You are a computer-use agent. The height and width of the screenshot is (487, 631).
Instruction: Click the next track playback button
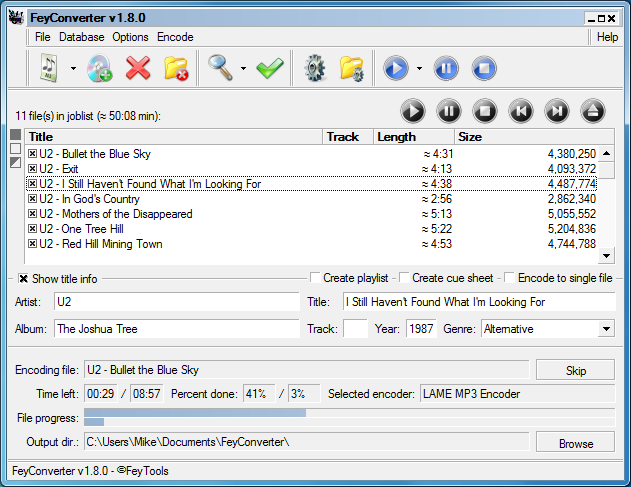[x=557, y=111]
